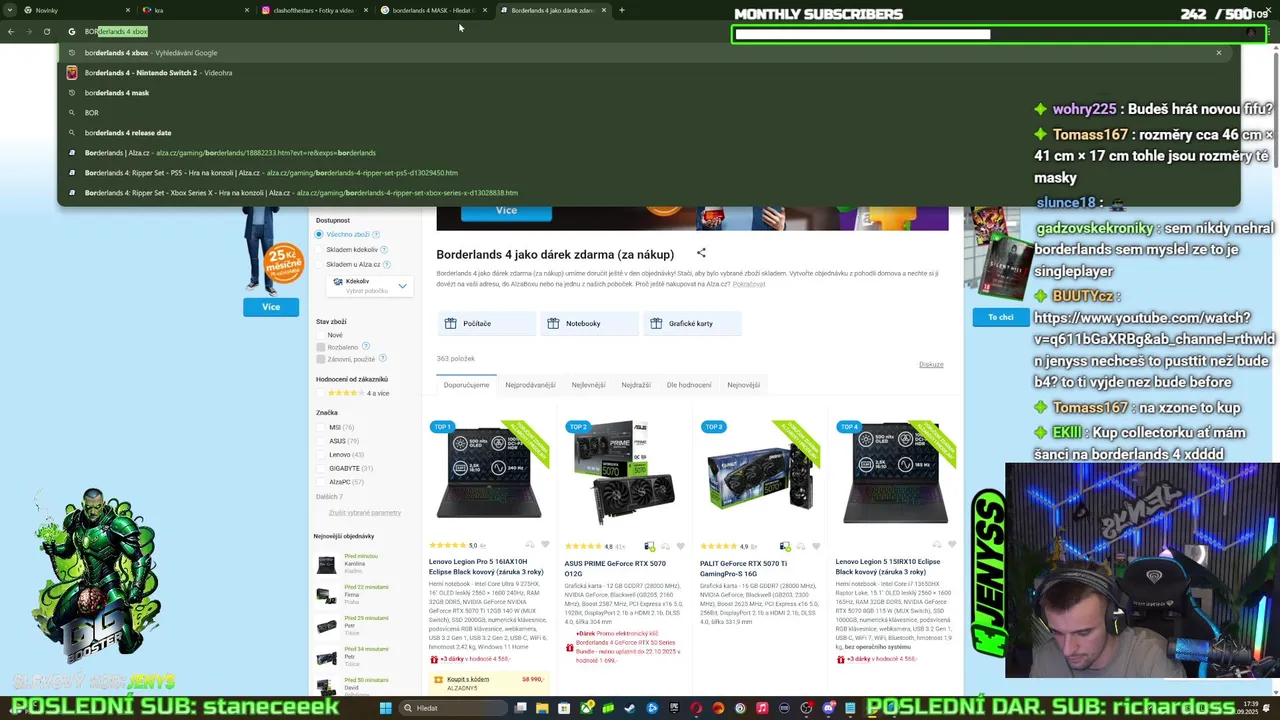Check the AlzaPC brand filter

[321, 482]
